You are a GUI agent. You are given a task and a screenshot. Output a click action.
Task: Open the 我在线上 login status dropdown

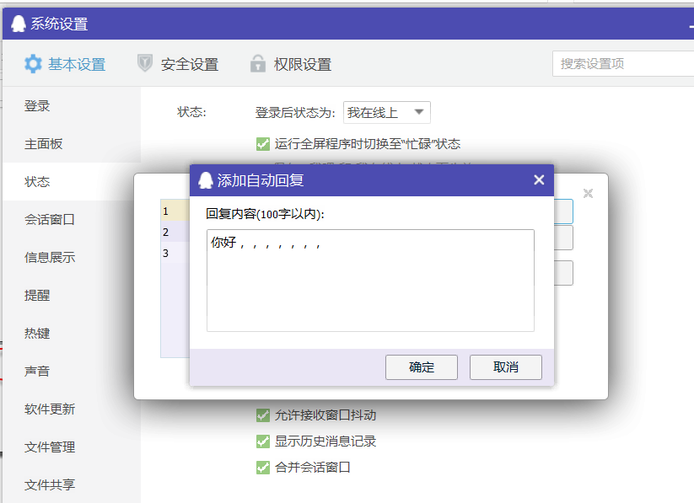tap(386, 112)
